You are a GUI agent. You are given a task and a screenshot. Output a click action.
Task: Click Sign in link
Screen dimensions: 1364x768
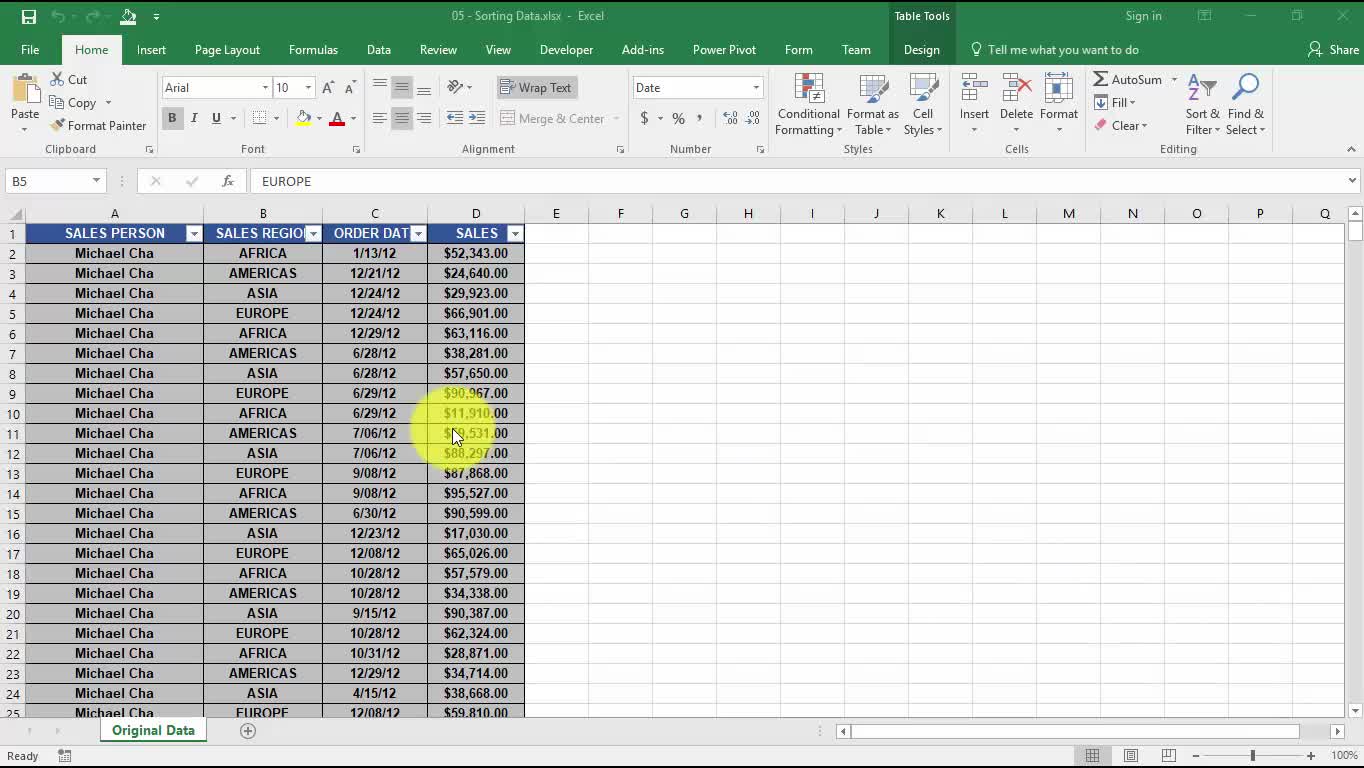1143,16
